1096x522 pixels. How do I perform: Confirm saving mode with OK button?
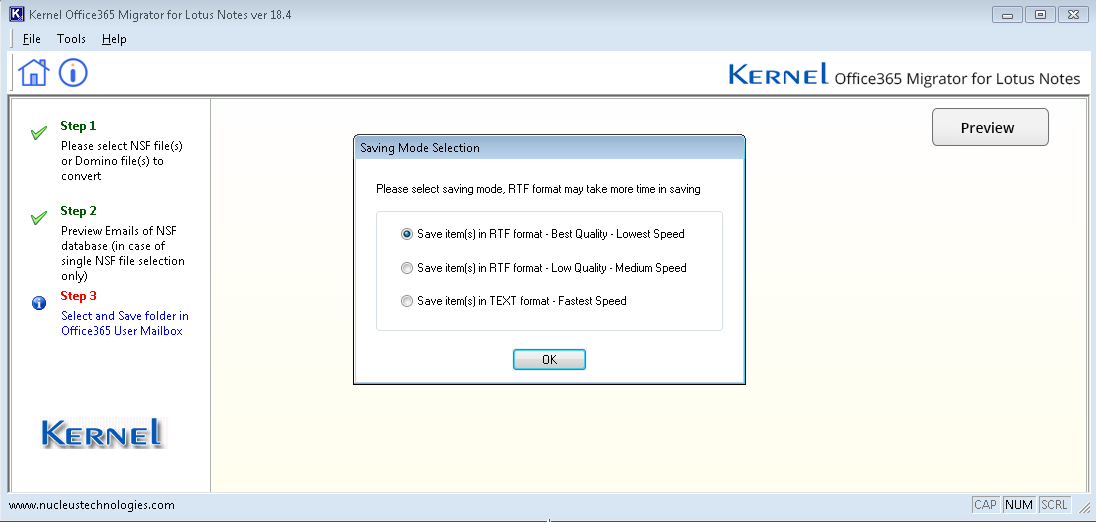[549, 359]
